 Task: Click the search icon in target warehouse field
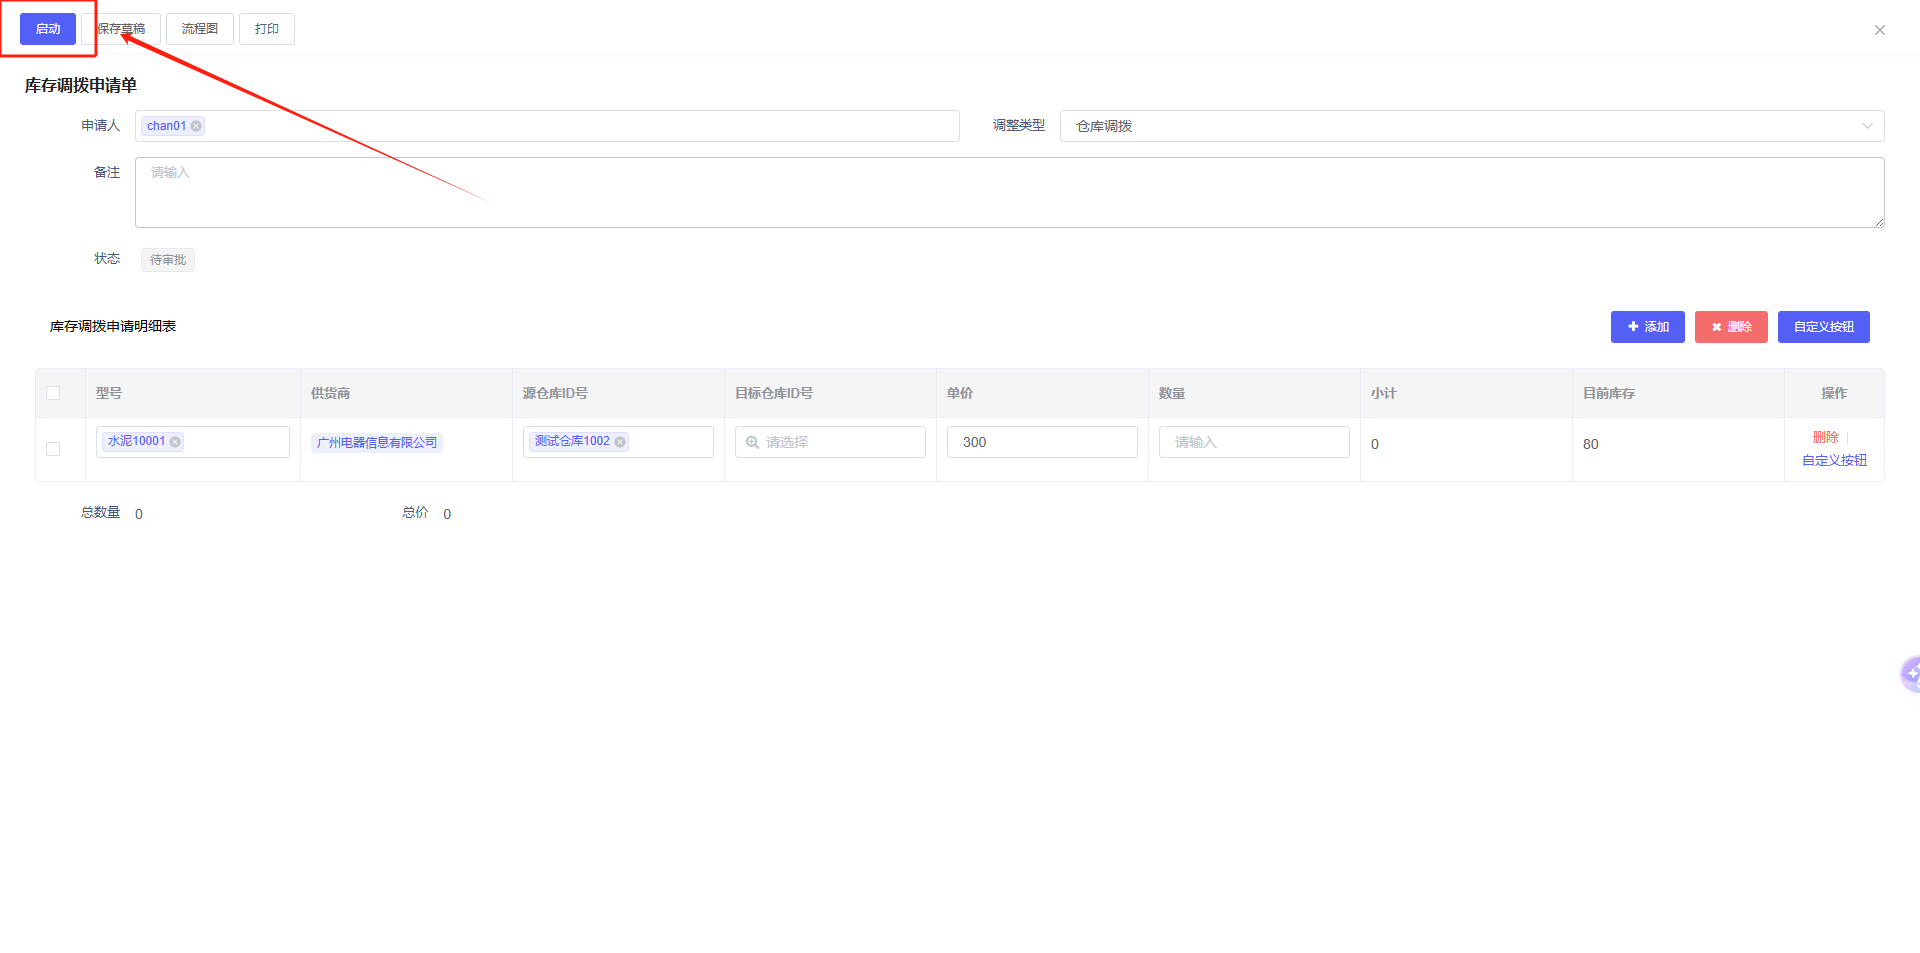tap(752, 442)
